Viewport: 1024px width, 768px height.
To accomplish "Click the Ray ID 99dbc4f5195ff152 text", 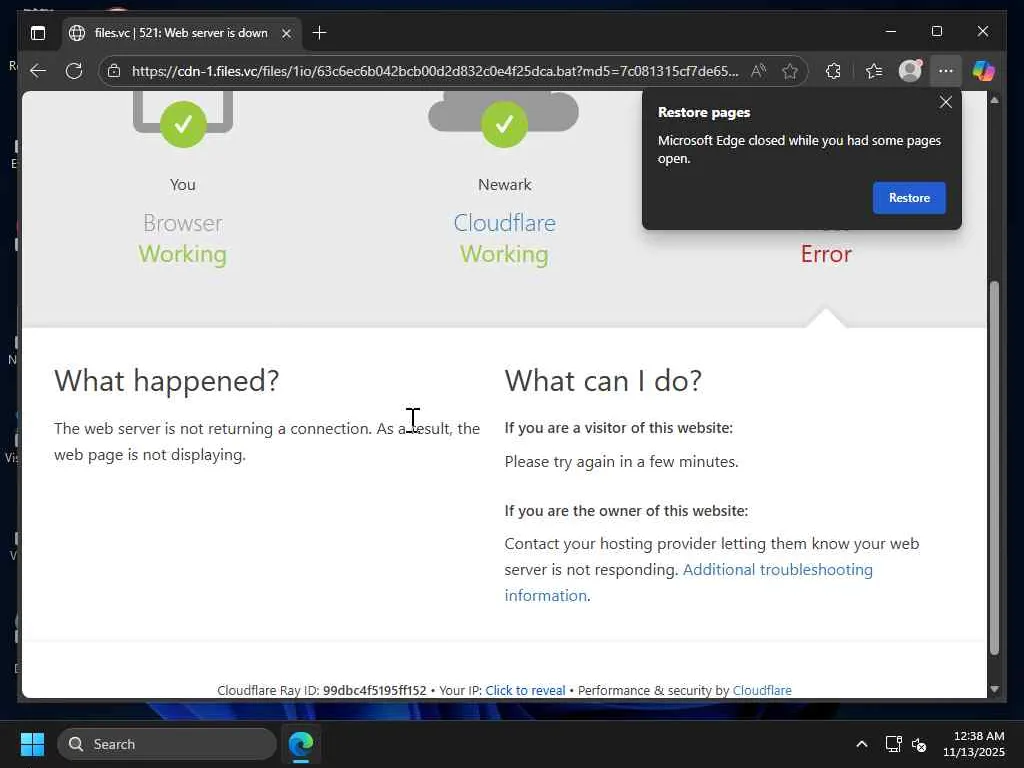I will pyautogui.click(x=374, y=690).
